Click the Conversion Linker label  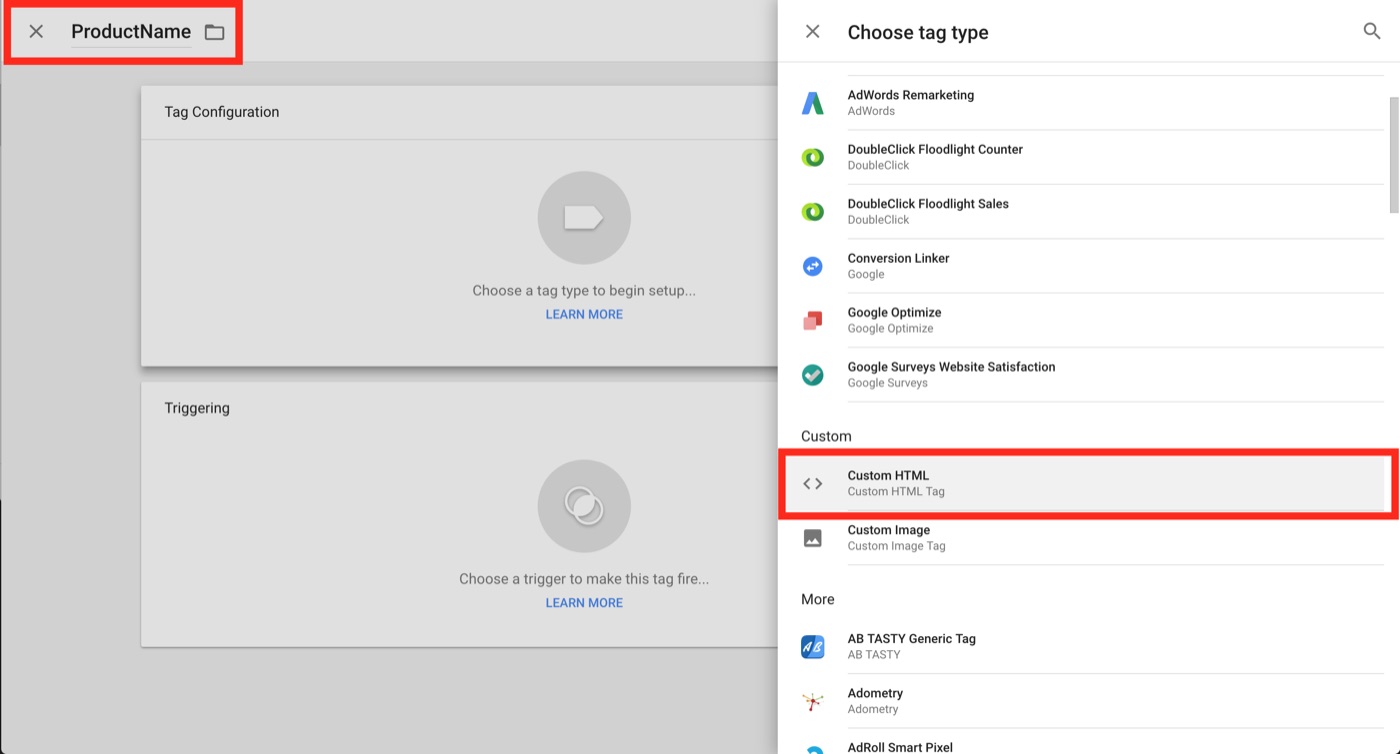pos(898,258)
